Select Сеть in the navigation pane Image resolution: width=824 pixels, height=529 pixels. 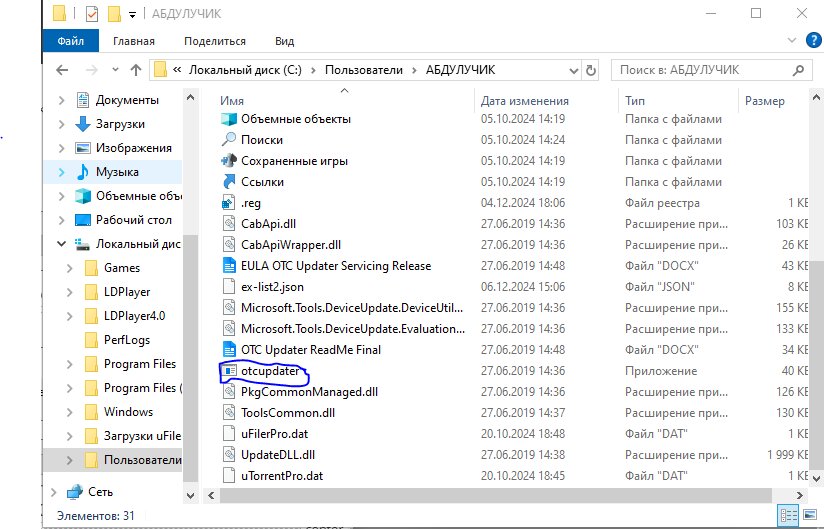click(100, 492)
